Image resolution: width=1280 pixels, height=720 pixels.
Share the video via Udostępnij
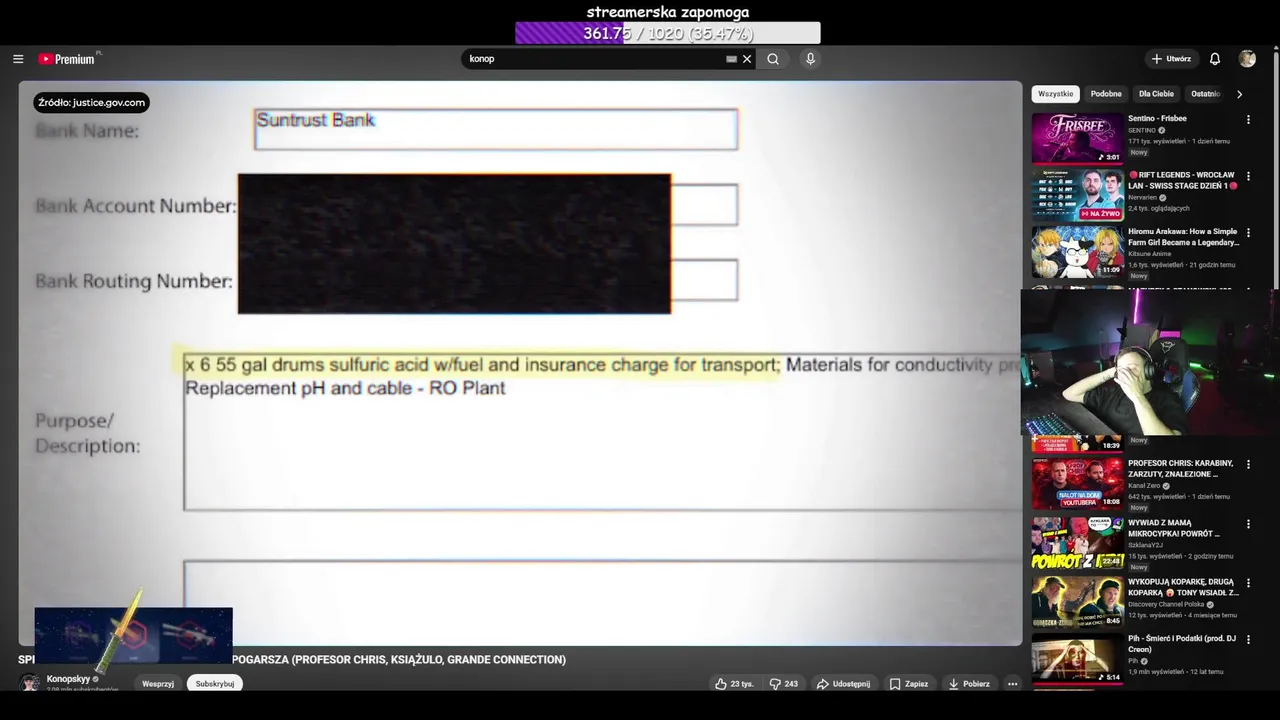[843, 684]
